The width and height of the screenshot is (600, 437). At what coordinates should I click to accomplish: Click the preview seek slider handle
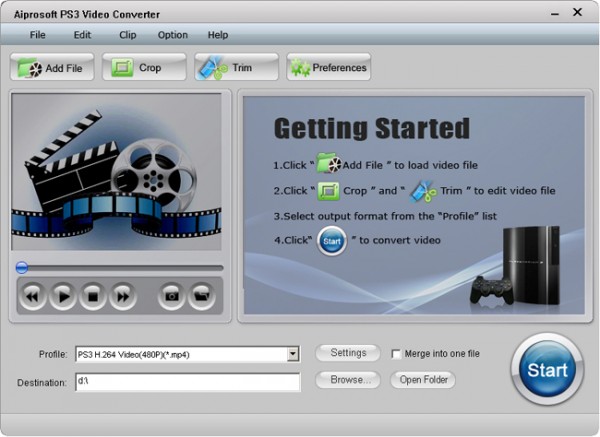coord(22,267)
